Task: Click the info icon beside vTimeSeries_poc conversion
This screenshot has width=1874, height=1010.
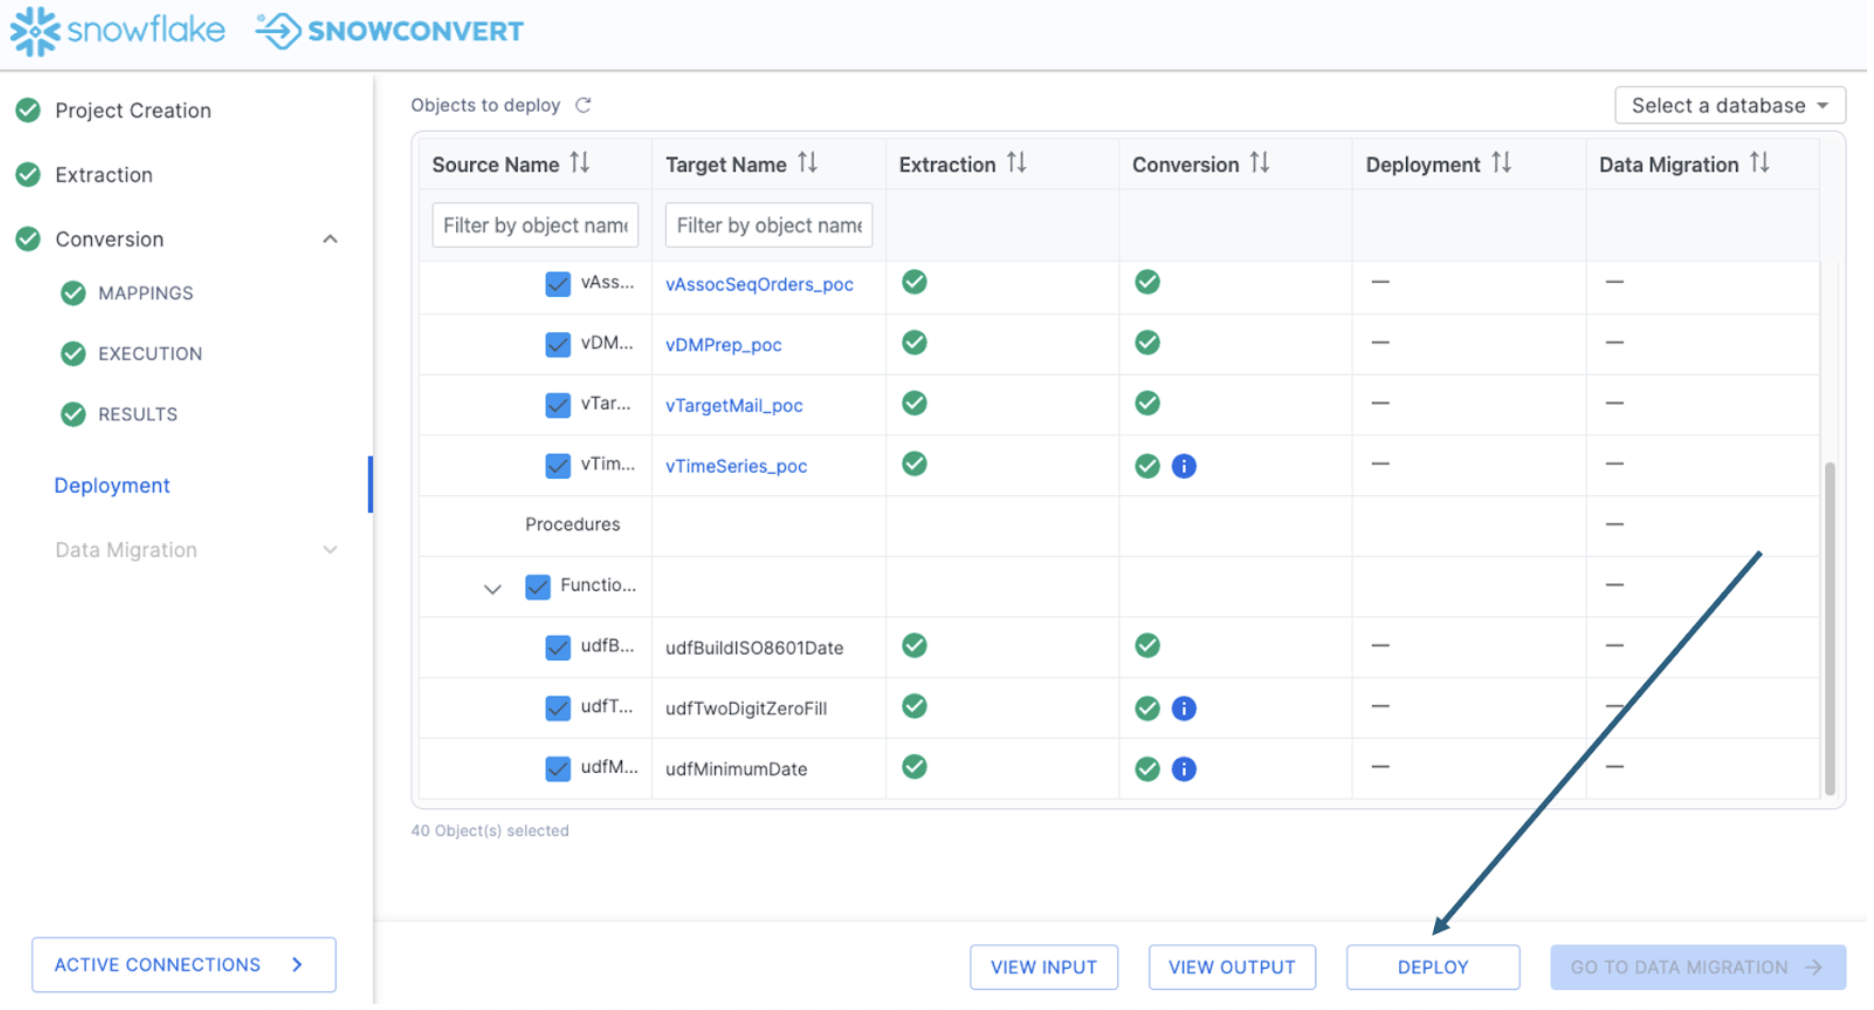Action: (1184, 465)
